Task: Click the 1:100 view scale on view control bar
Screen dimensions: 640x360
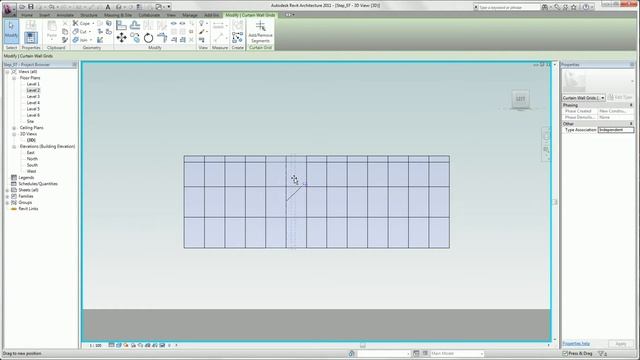Action: point(96,345)
